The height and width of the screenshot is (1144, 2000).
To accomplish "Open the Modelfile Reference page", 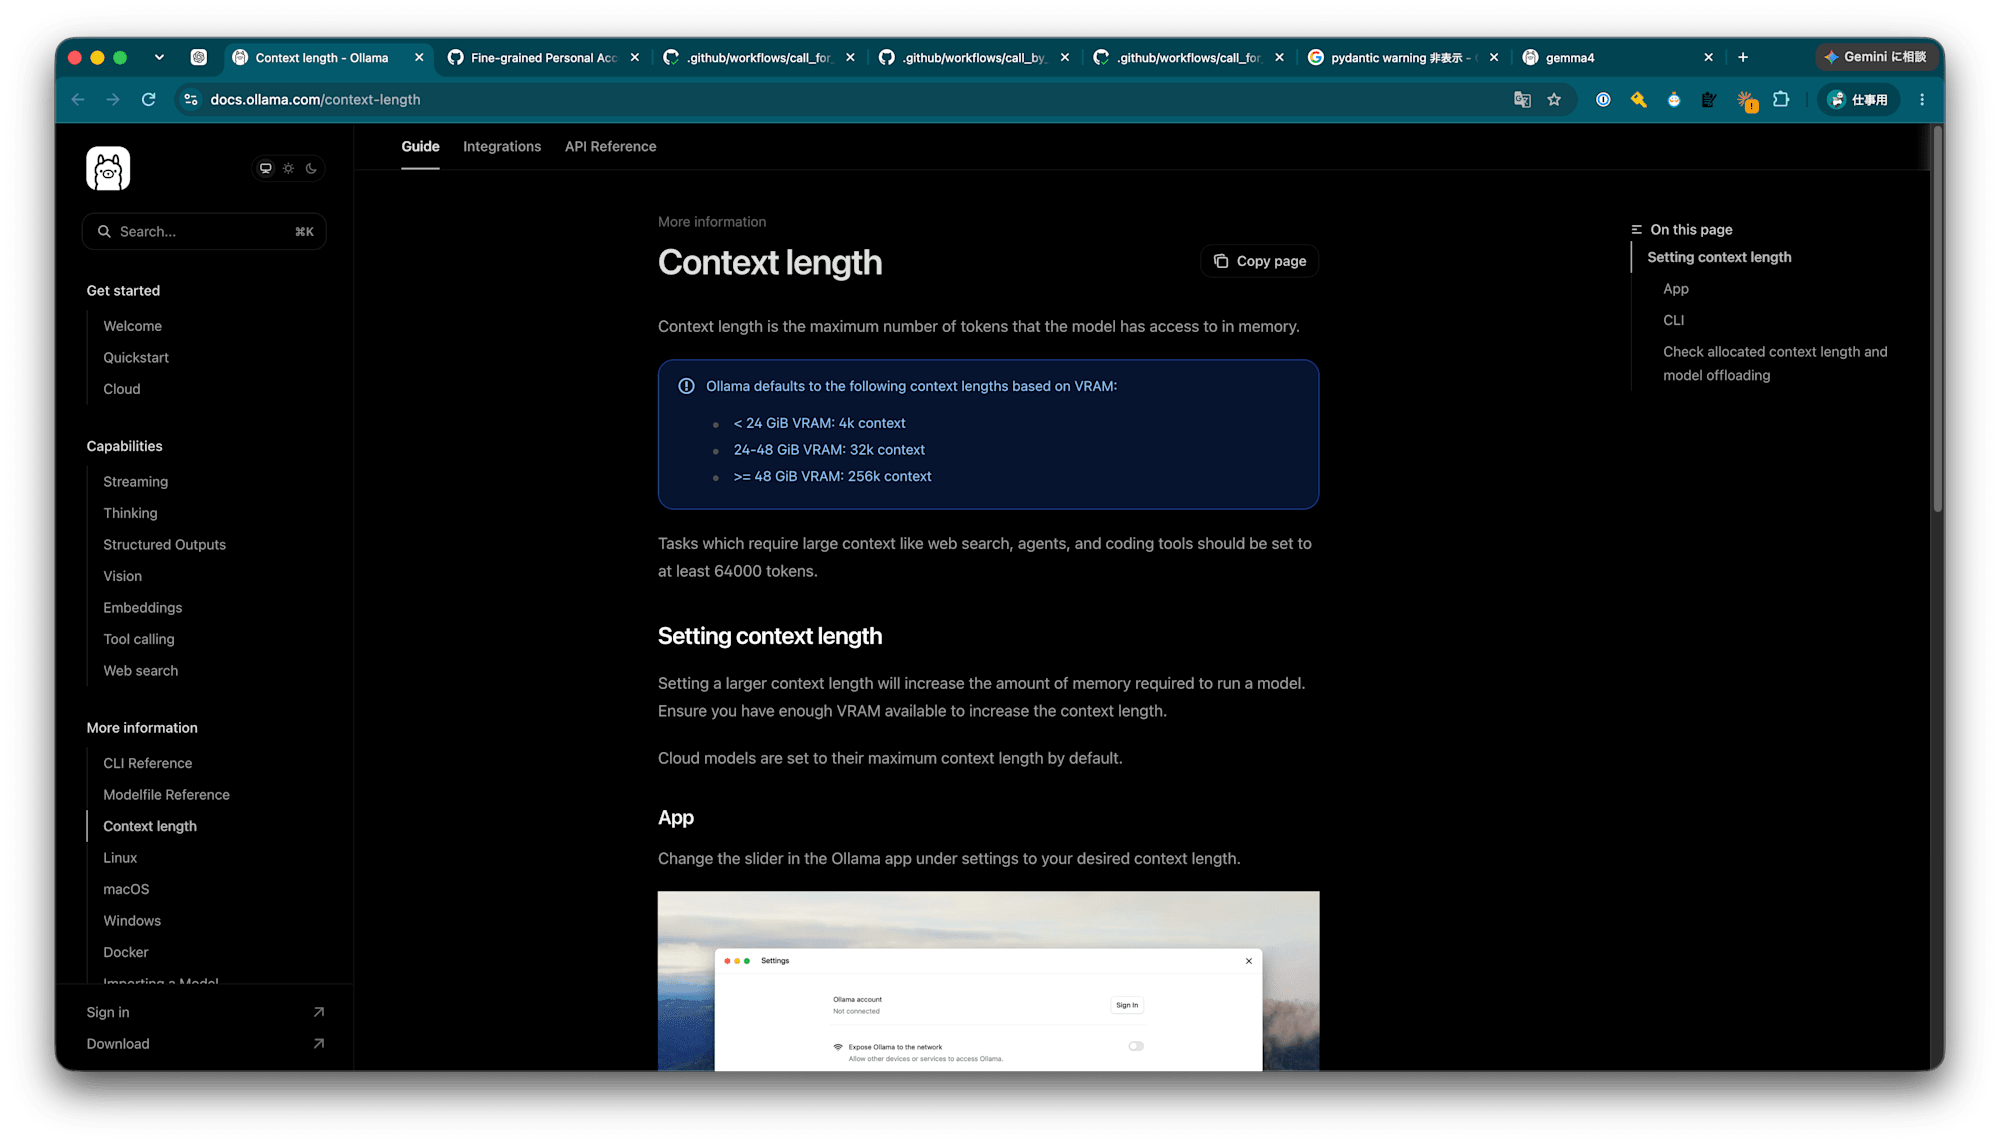I will pos(166,794).
